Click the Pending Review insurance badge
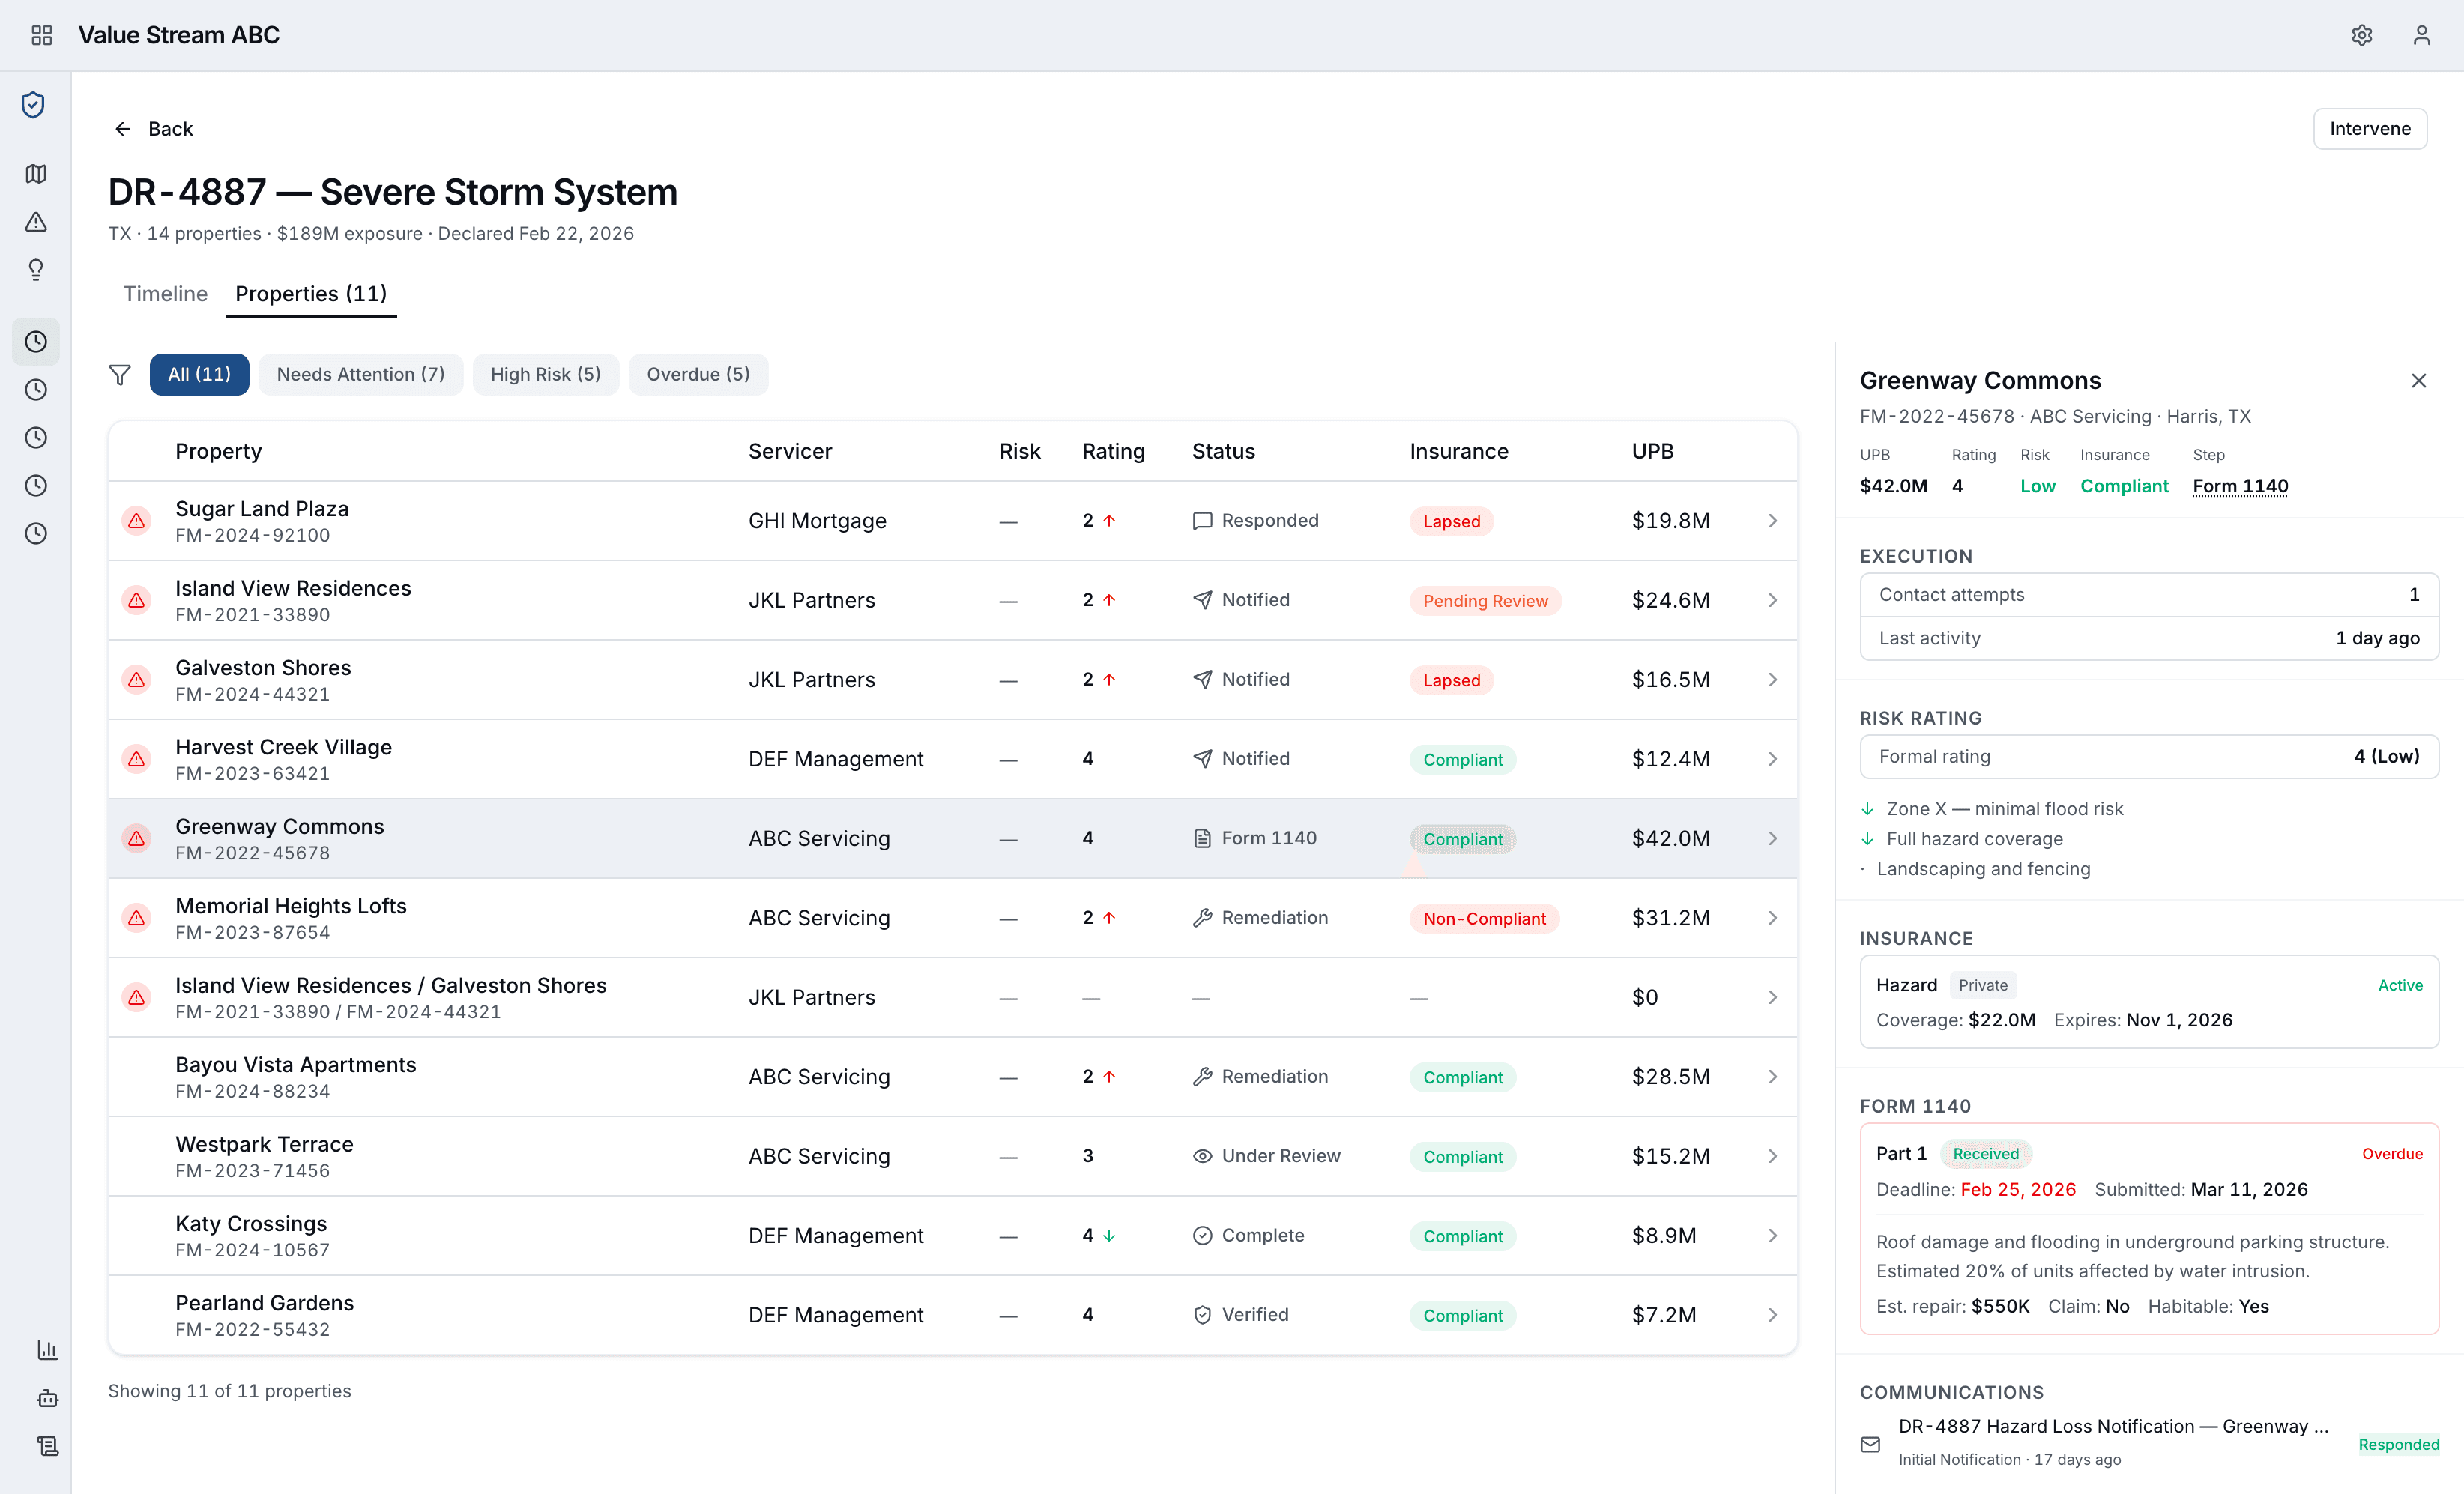 pos(1485,601)
